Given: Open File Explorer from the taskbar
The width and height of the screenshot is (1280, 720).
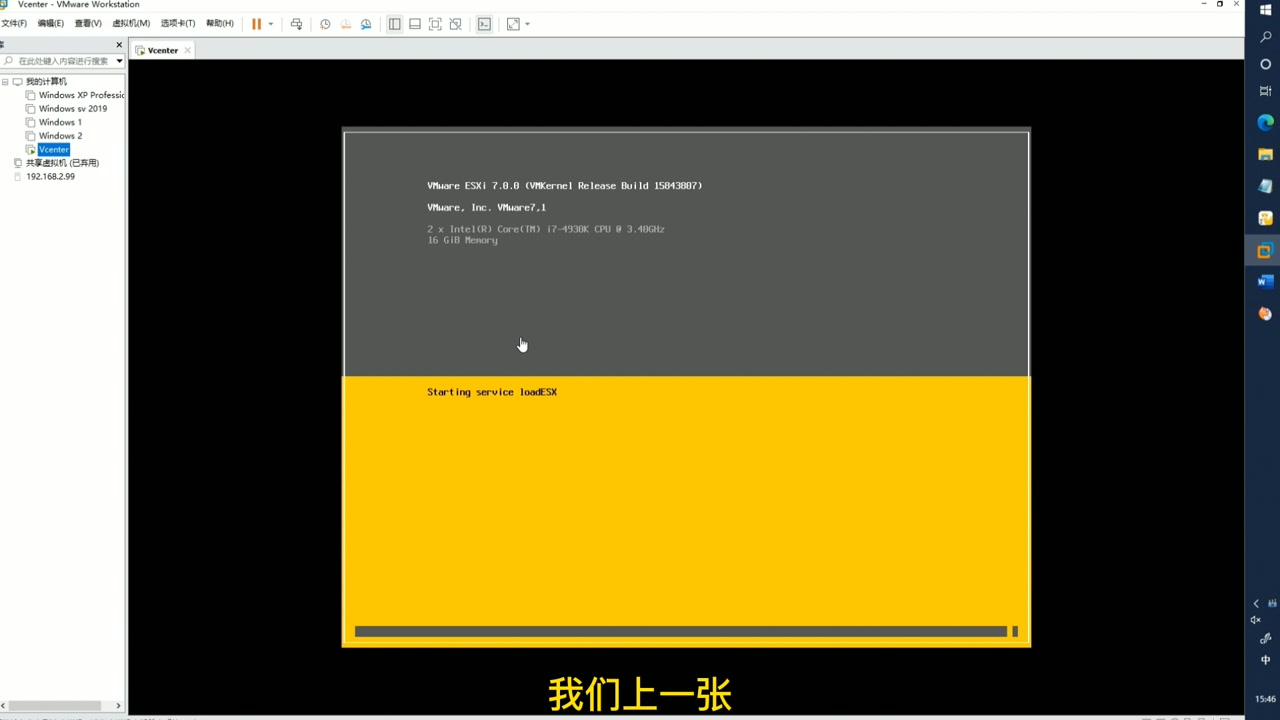Looking at the screenshot, I should pos(1265,155).
